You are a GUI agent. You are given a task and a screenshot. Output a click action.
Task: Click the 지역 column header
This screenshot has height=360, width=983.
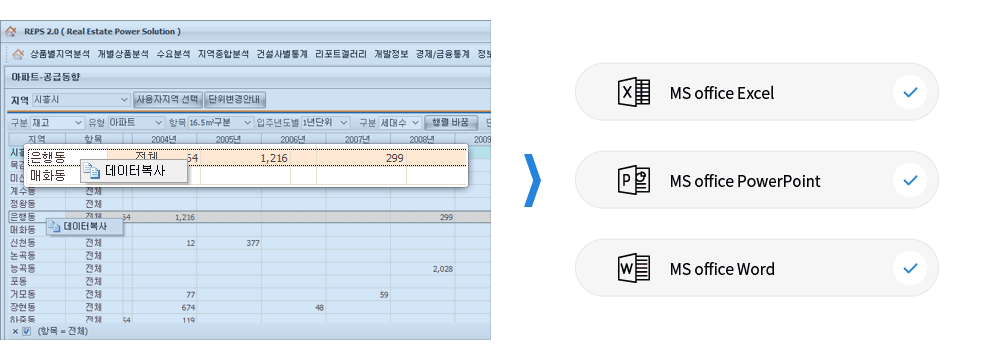(36, 139)
